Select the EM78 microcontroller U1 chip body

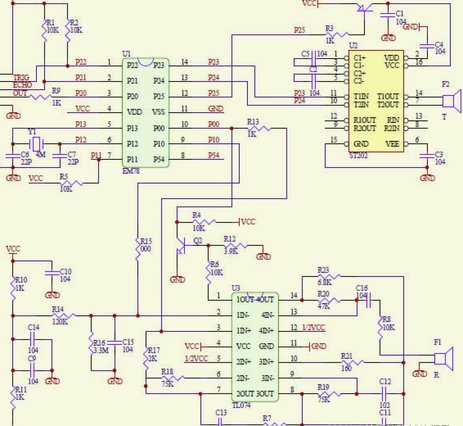(x=146, y=113)
